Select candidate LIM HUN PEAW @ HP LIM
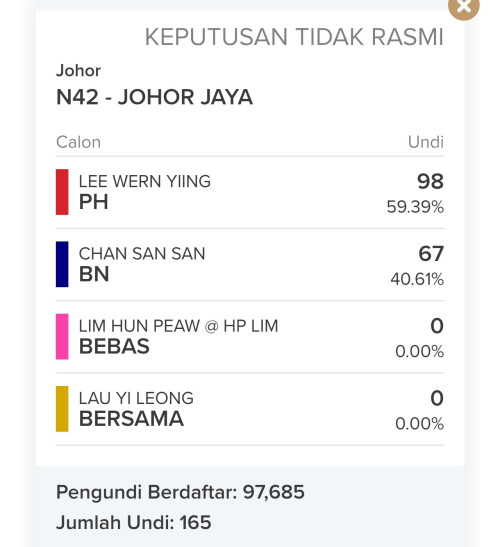Image resolution: width=500 pixels, height=547 pixels. tap(178, 326)
